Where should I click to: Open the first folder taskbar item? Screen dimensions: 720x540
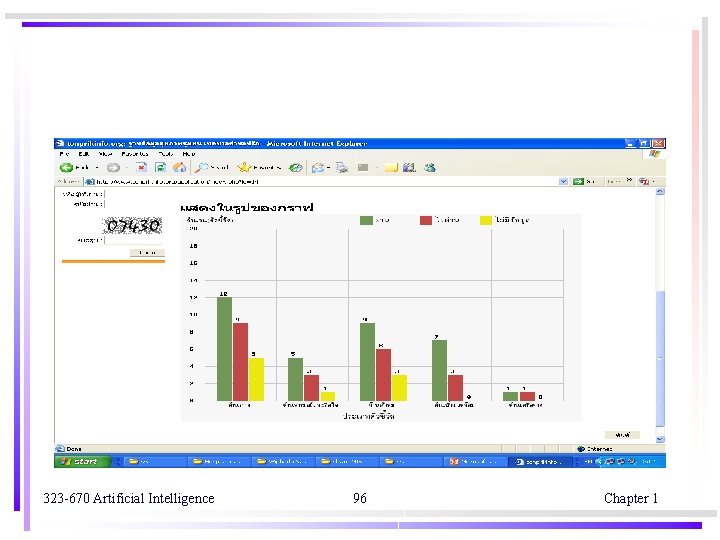pos(156,461)
